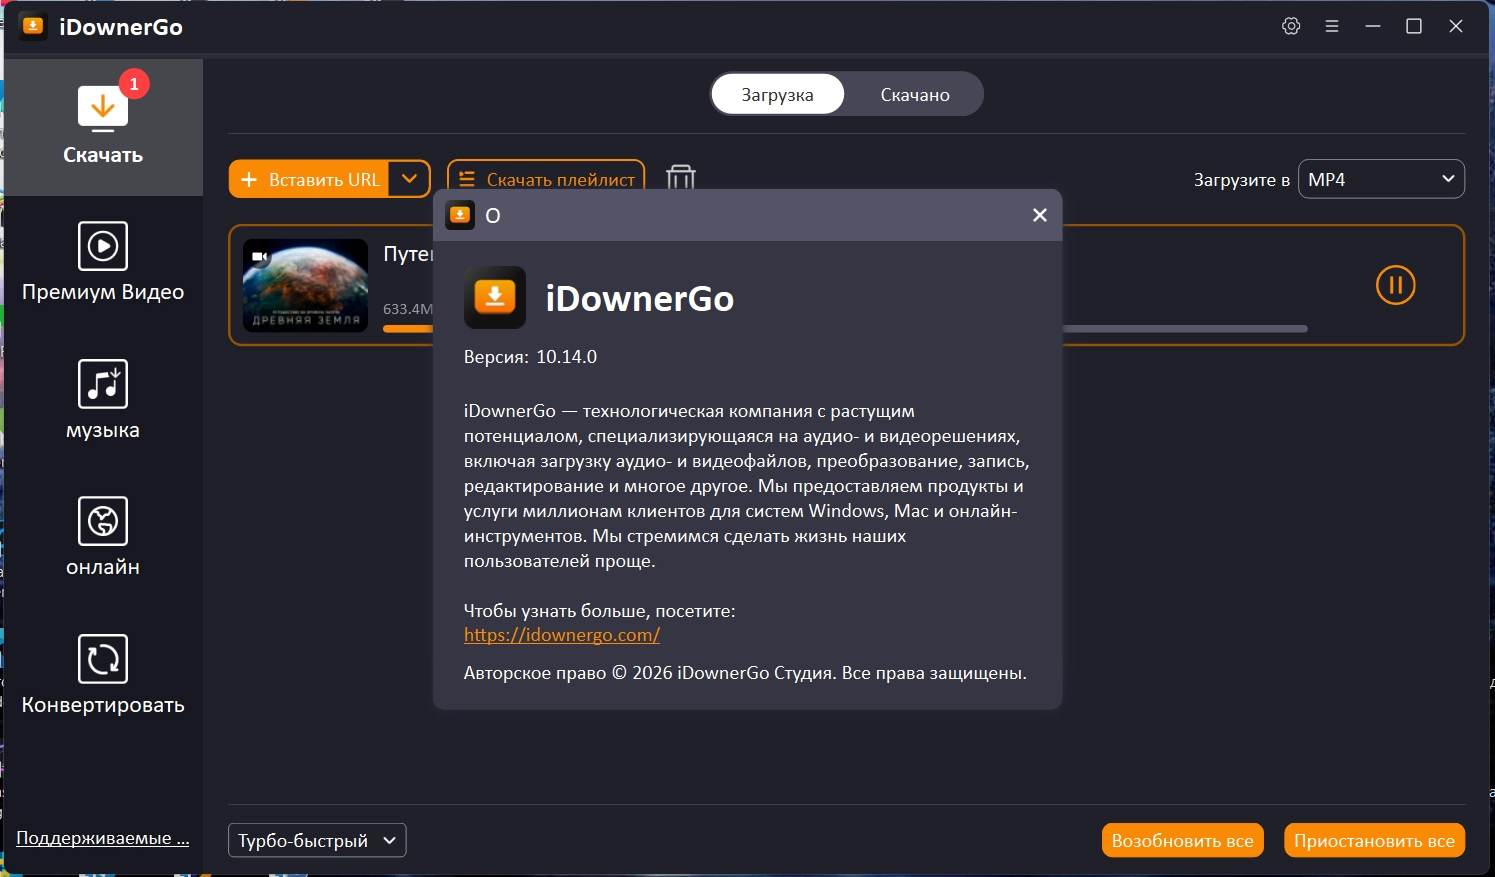Open the онлайн browser section
The height and width of the screenshot is (877, 1495).
click(103, 538)
